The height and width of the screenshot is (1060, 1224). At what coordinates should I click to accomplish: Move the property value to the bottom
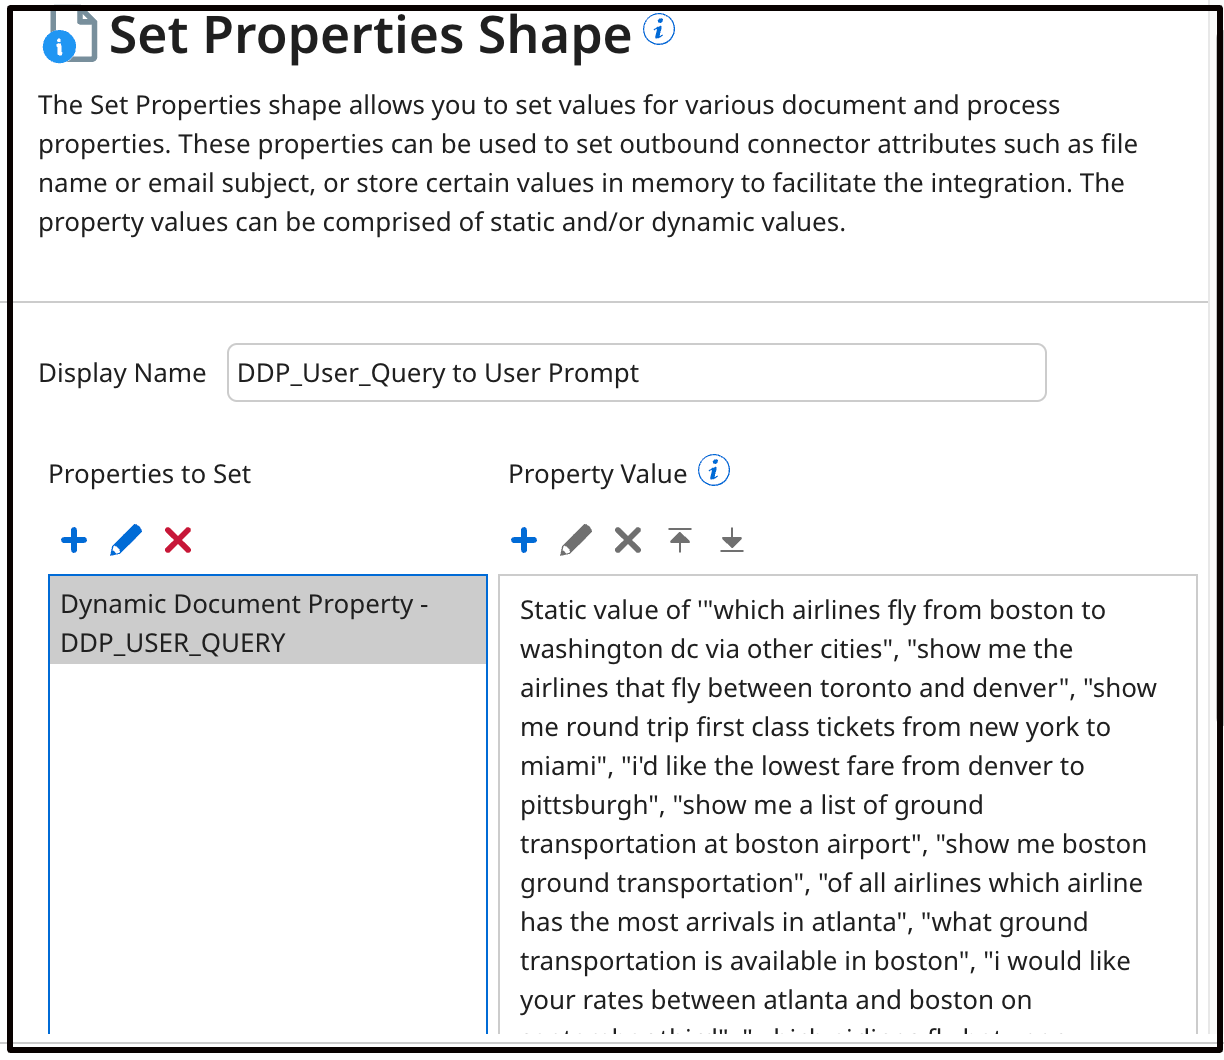[x=731, y=540]
